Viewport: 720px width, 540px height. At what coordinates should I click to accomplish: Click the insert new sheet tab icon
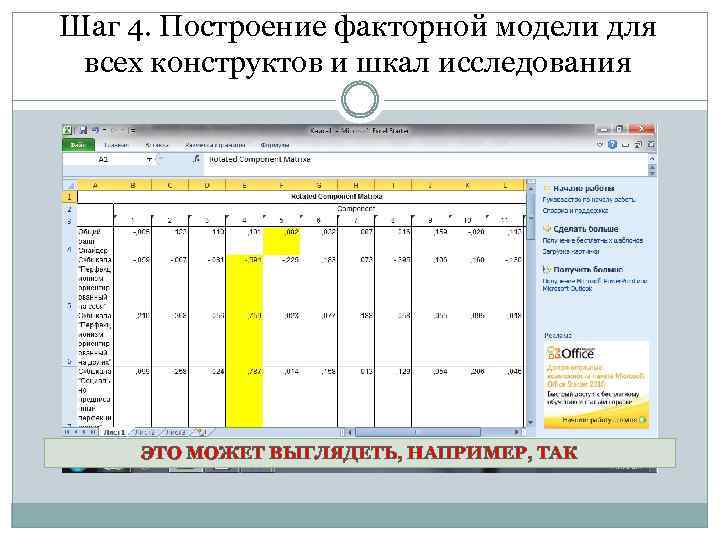(x=202, y=432)
